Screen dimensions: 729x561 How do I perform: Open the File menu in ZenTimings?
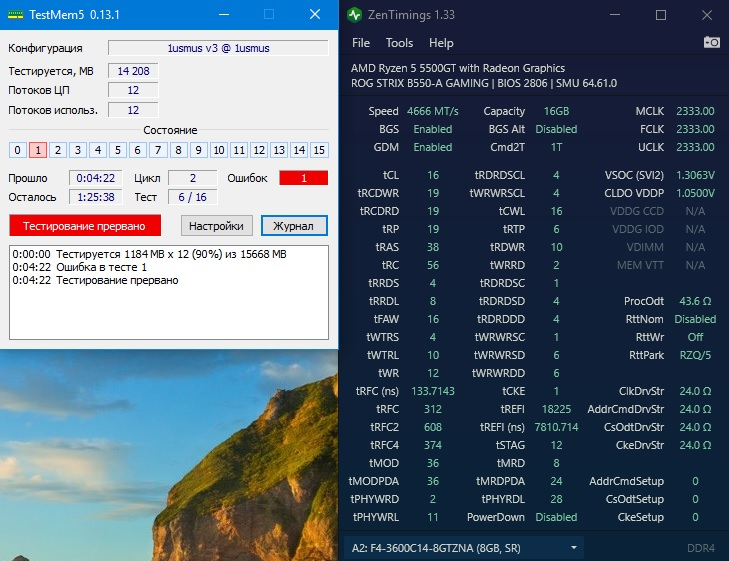coord(361,43)
